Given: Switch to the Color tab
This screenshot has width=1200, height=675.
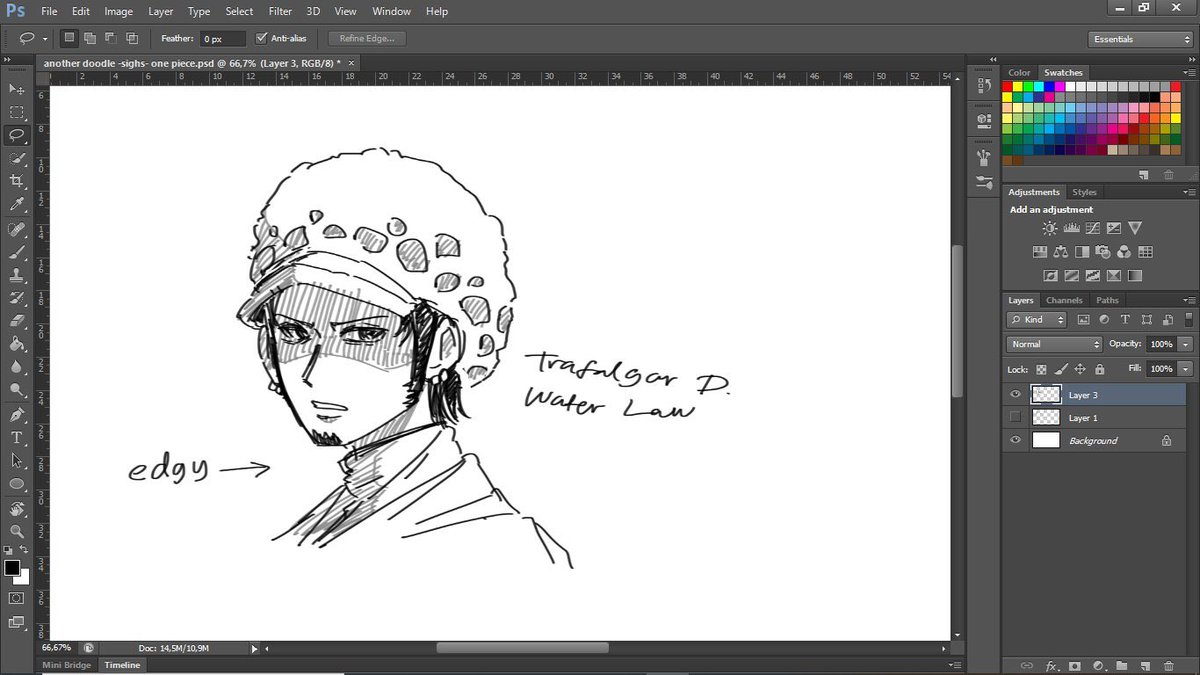Looking at the screenshot, I should [1019, 72].
